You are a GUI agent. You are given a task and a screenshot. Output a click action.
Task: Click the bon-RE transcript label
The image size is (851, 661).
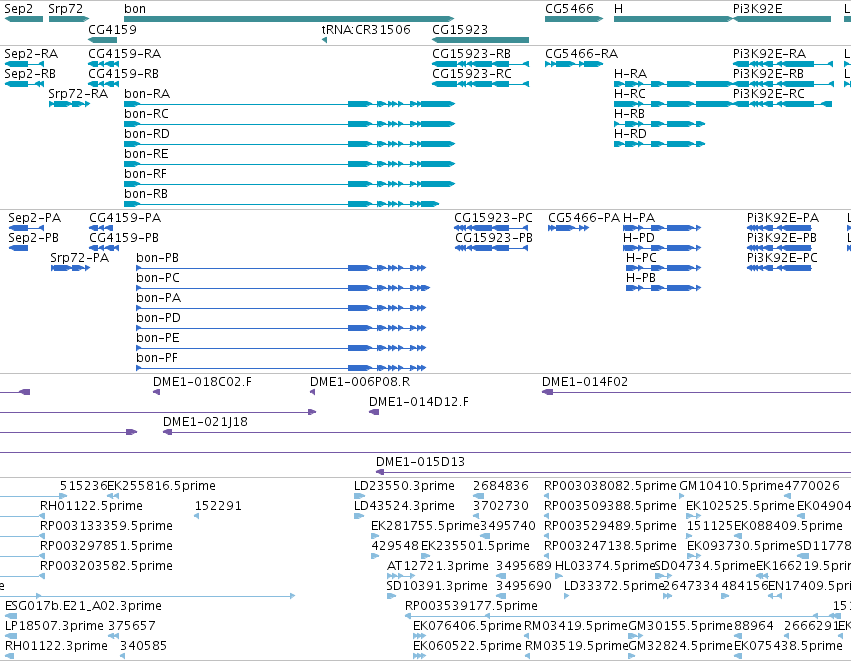click(x=146, y=154)
